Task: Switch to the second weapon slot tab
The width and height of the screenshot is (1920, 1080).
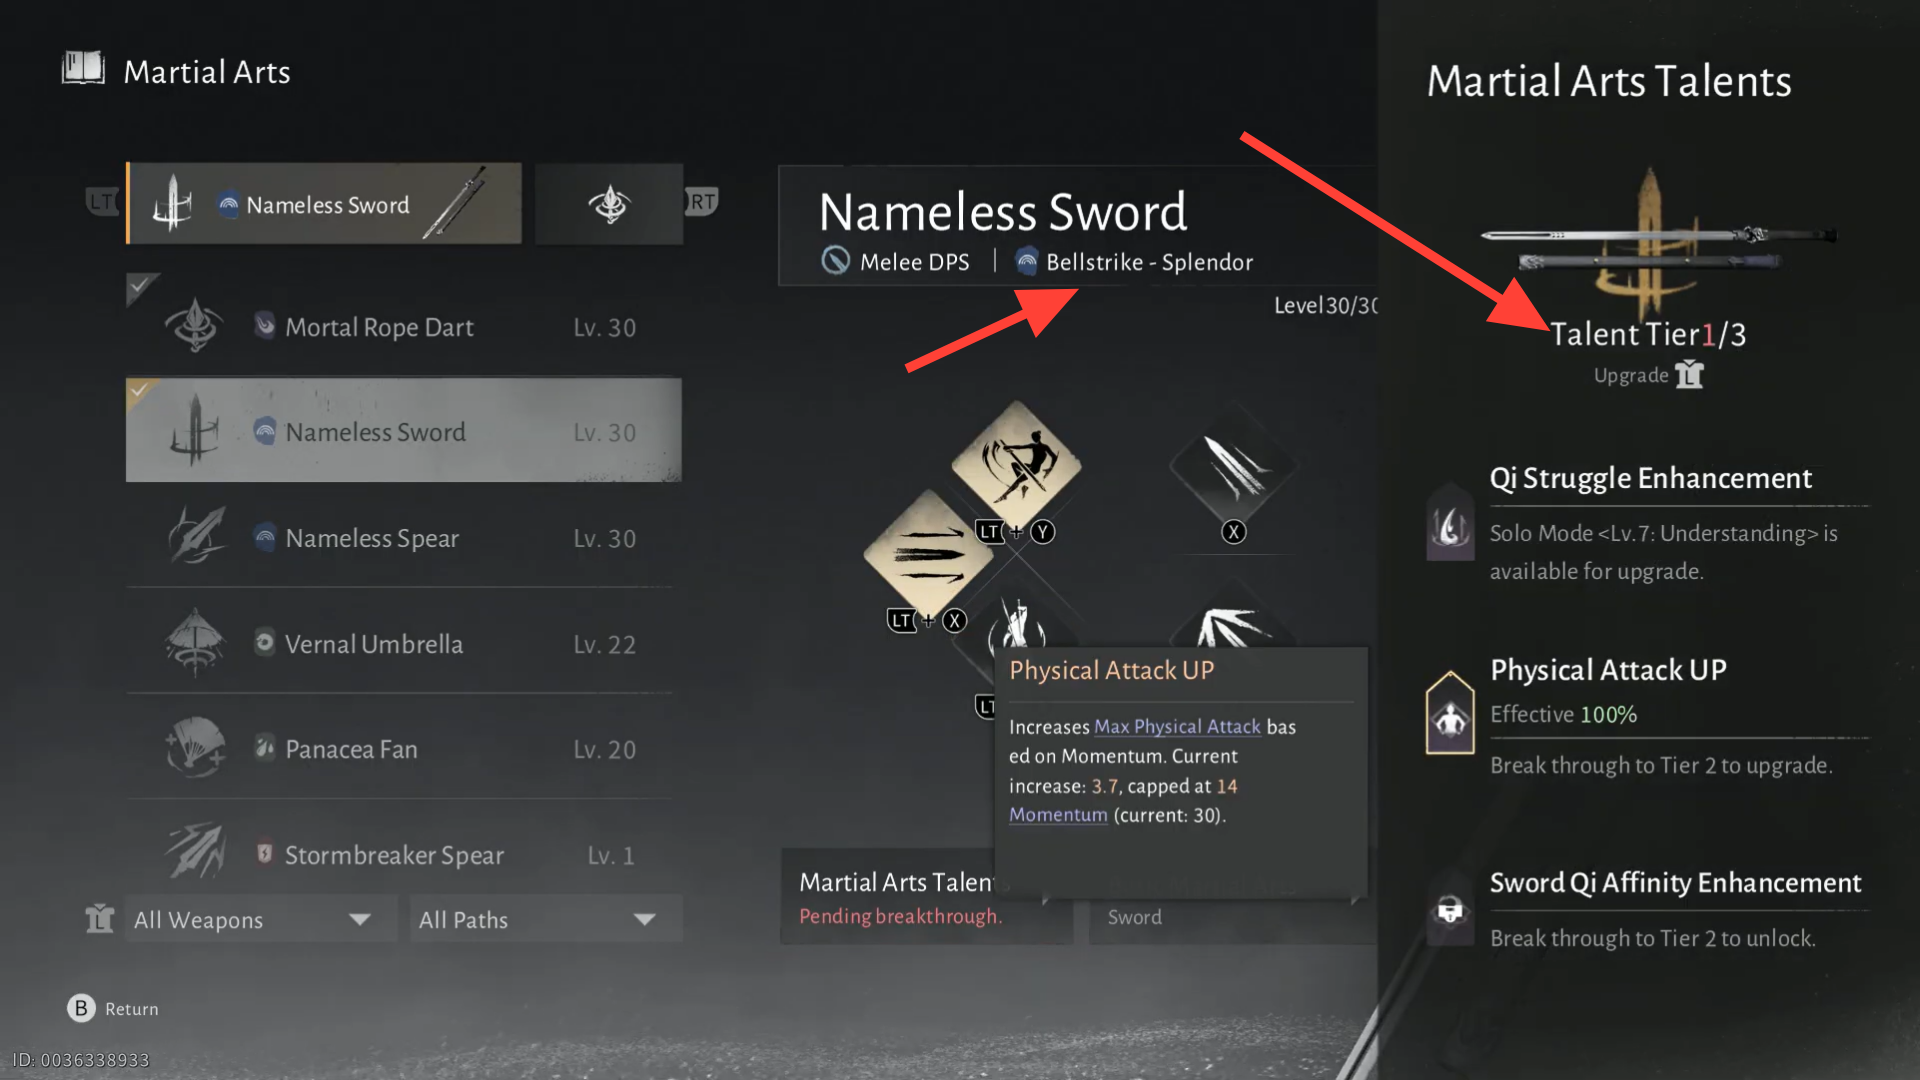Action: coord(609,204)
